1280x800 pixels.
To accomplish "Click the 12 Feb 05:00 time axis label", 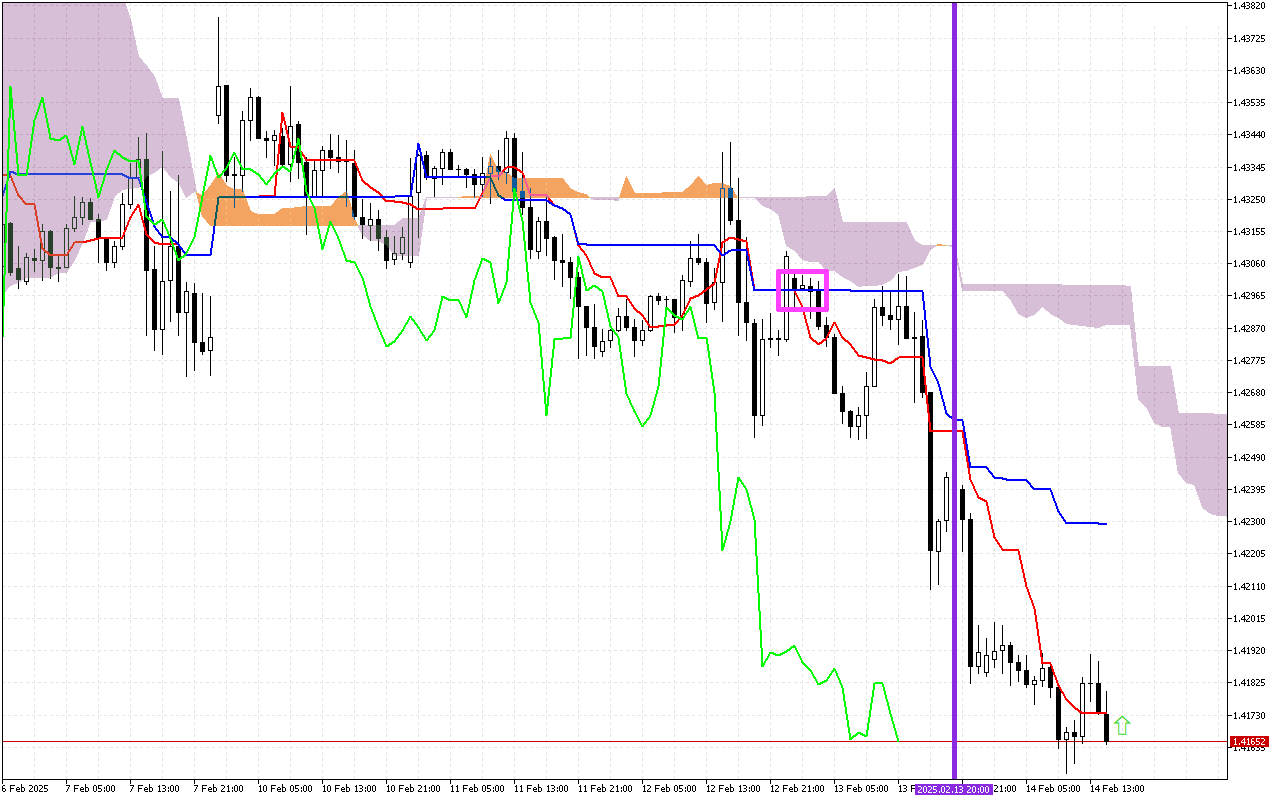I will (x=668, y=788).
